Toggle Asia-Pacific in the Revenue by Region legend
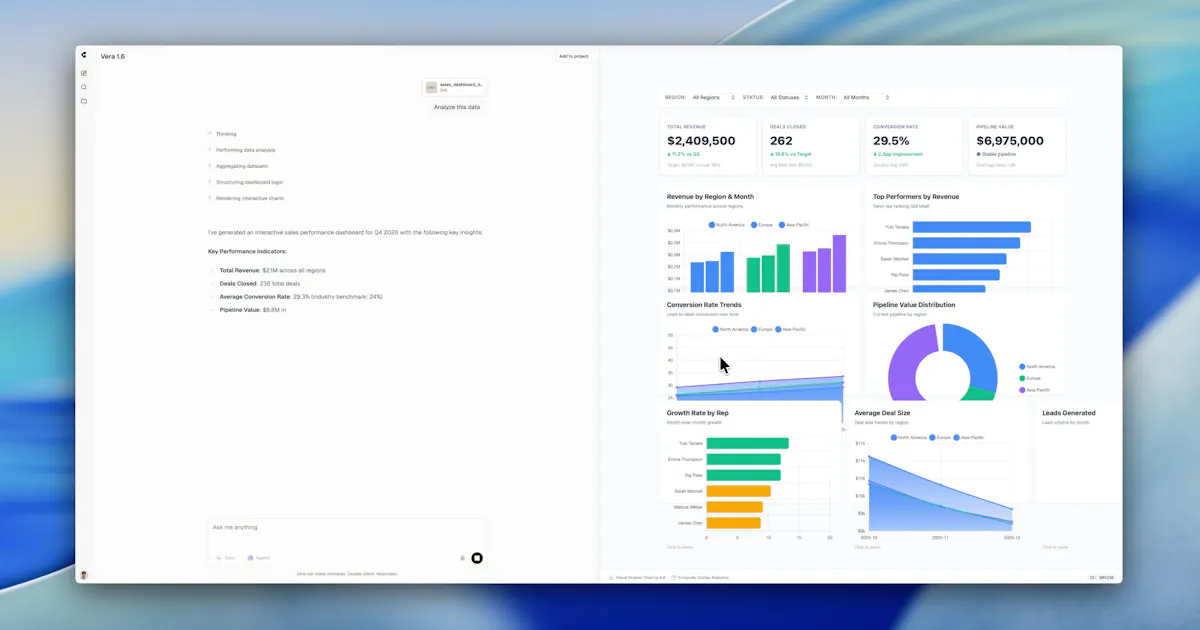Screen dimensions: 1200x630 [x=794, y=225]
